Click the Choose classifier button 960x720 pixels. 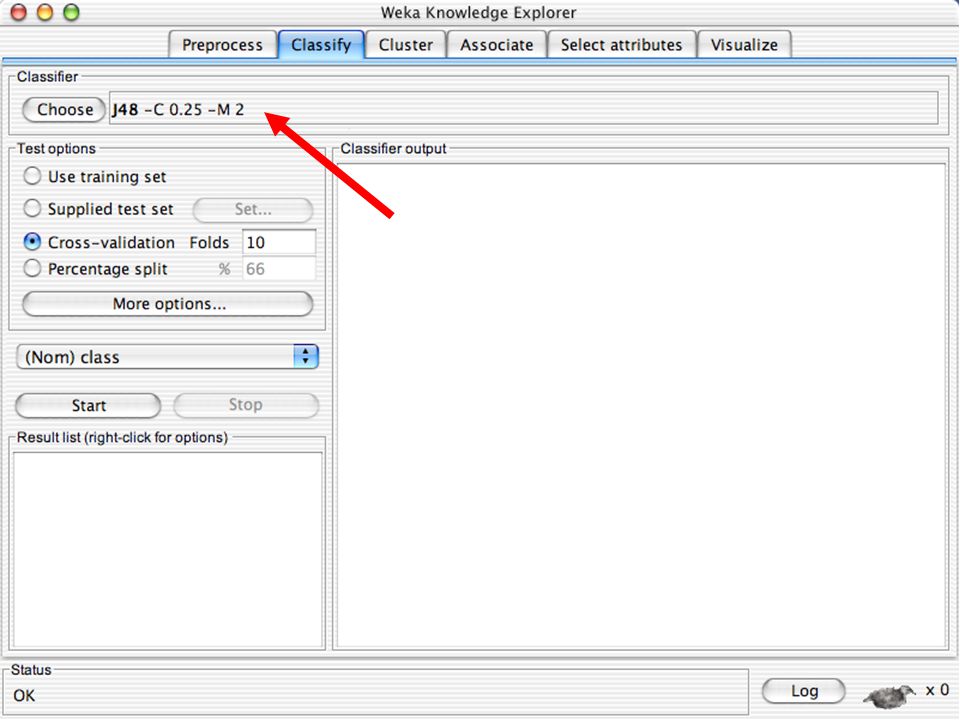click(x=64, y=110)
